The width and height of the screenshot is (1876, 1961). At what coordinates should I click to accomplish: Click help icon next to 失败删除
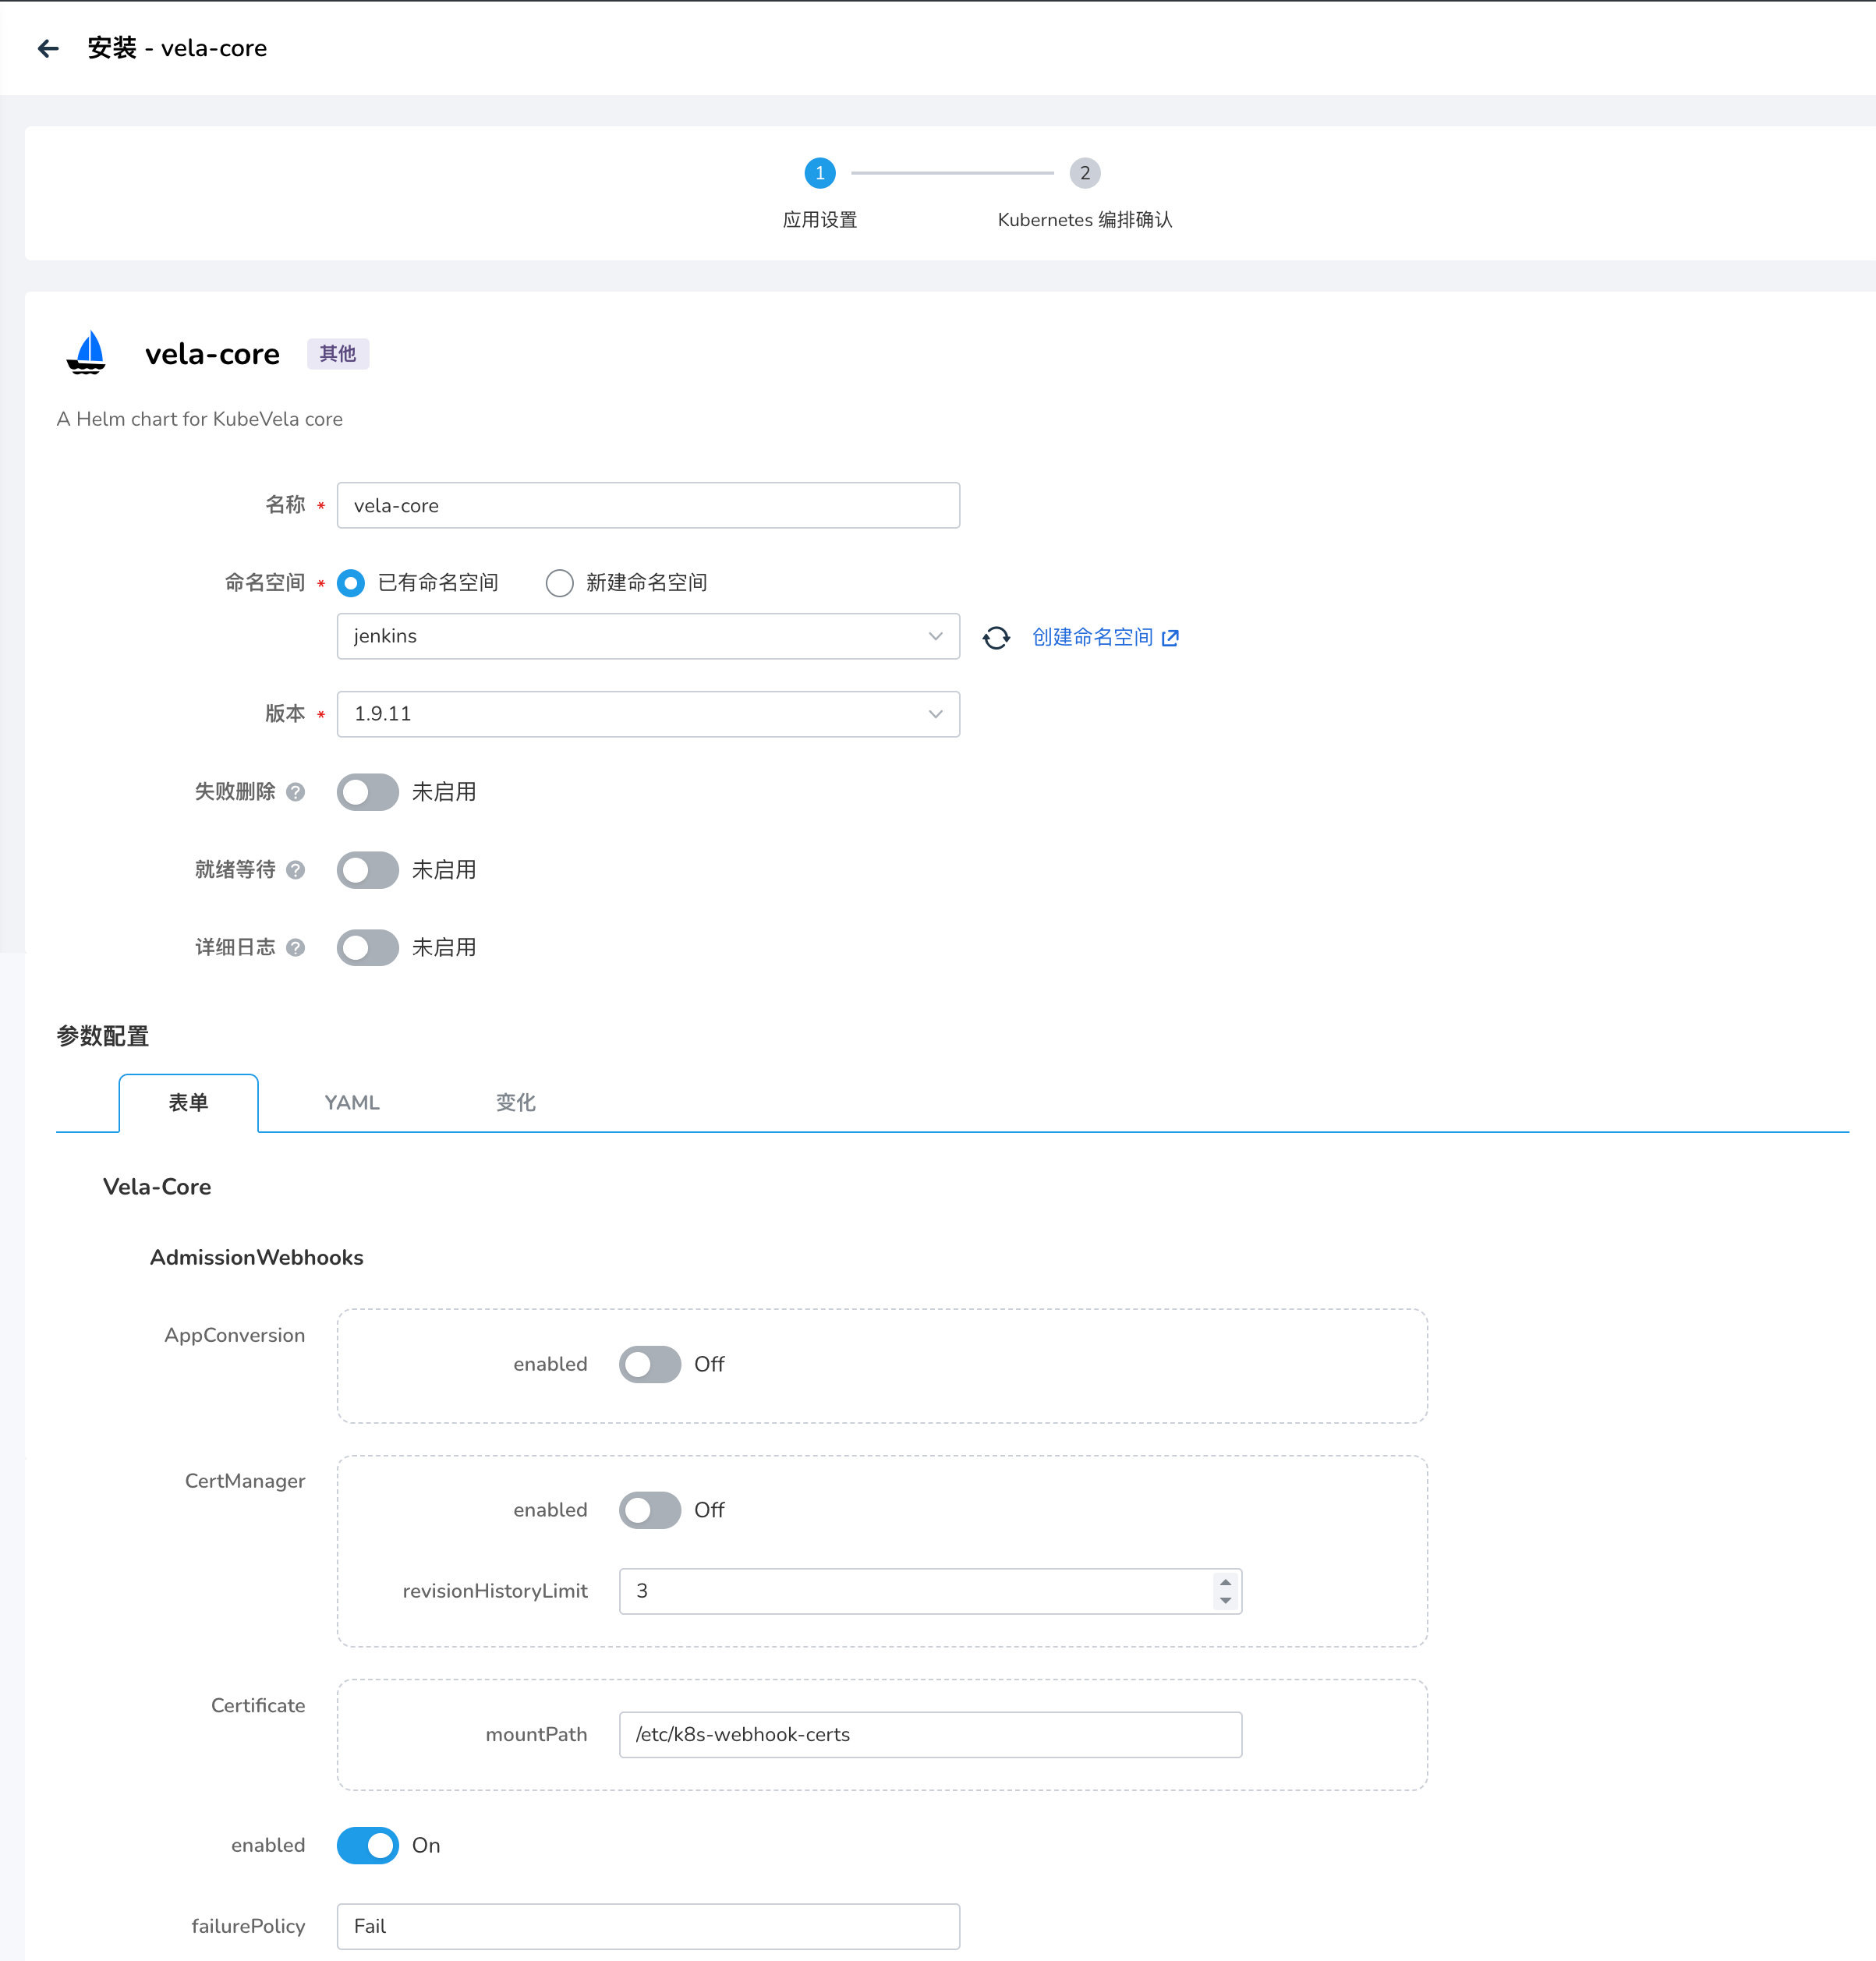coord(295,792)
